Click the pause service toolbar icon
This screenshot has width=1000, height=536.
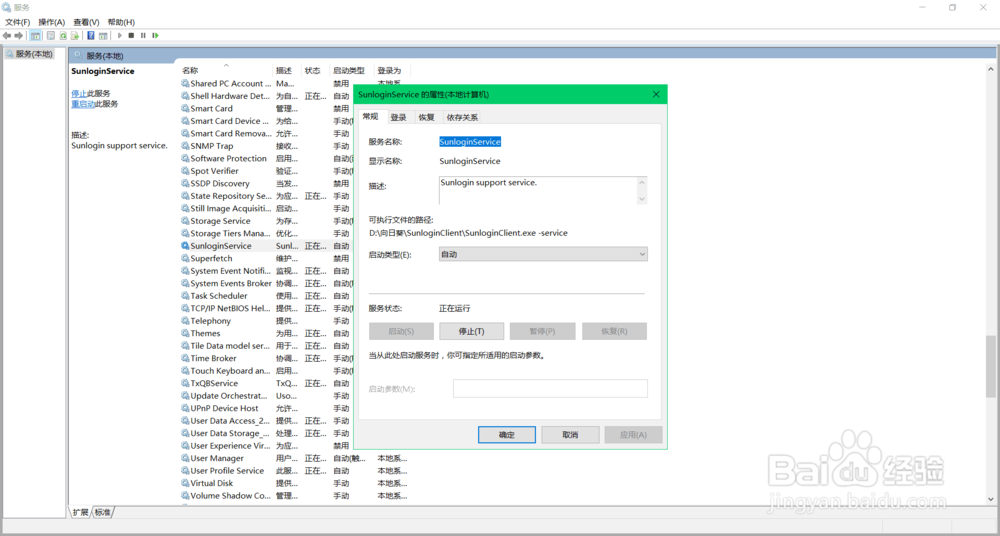point(143,36)
